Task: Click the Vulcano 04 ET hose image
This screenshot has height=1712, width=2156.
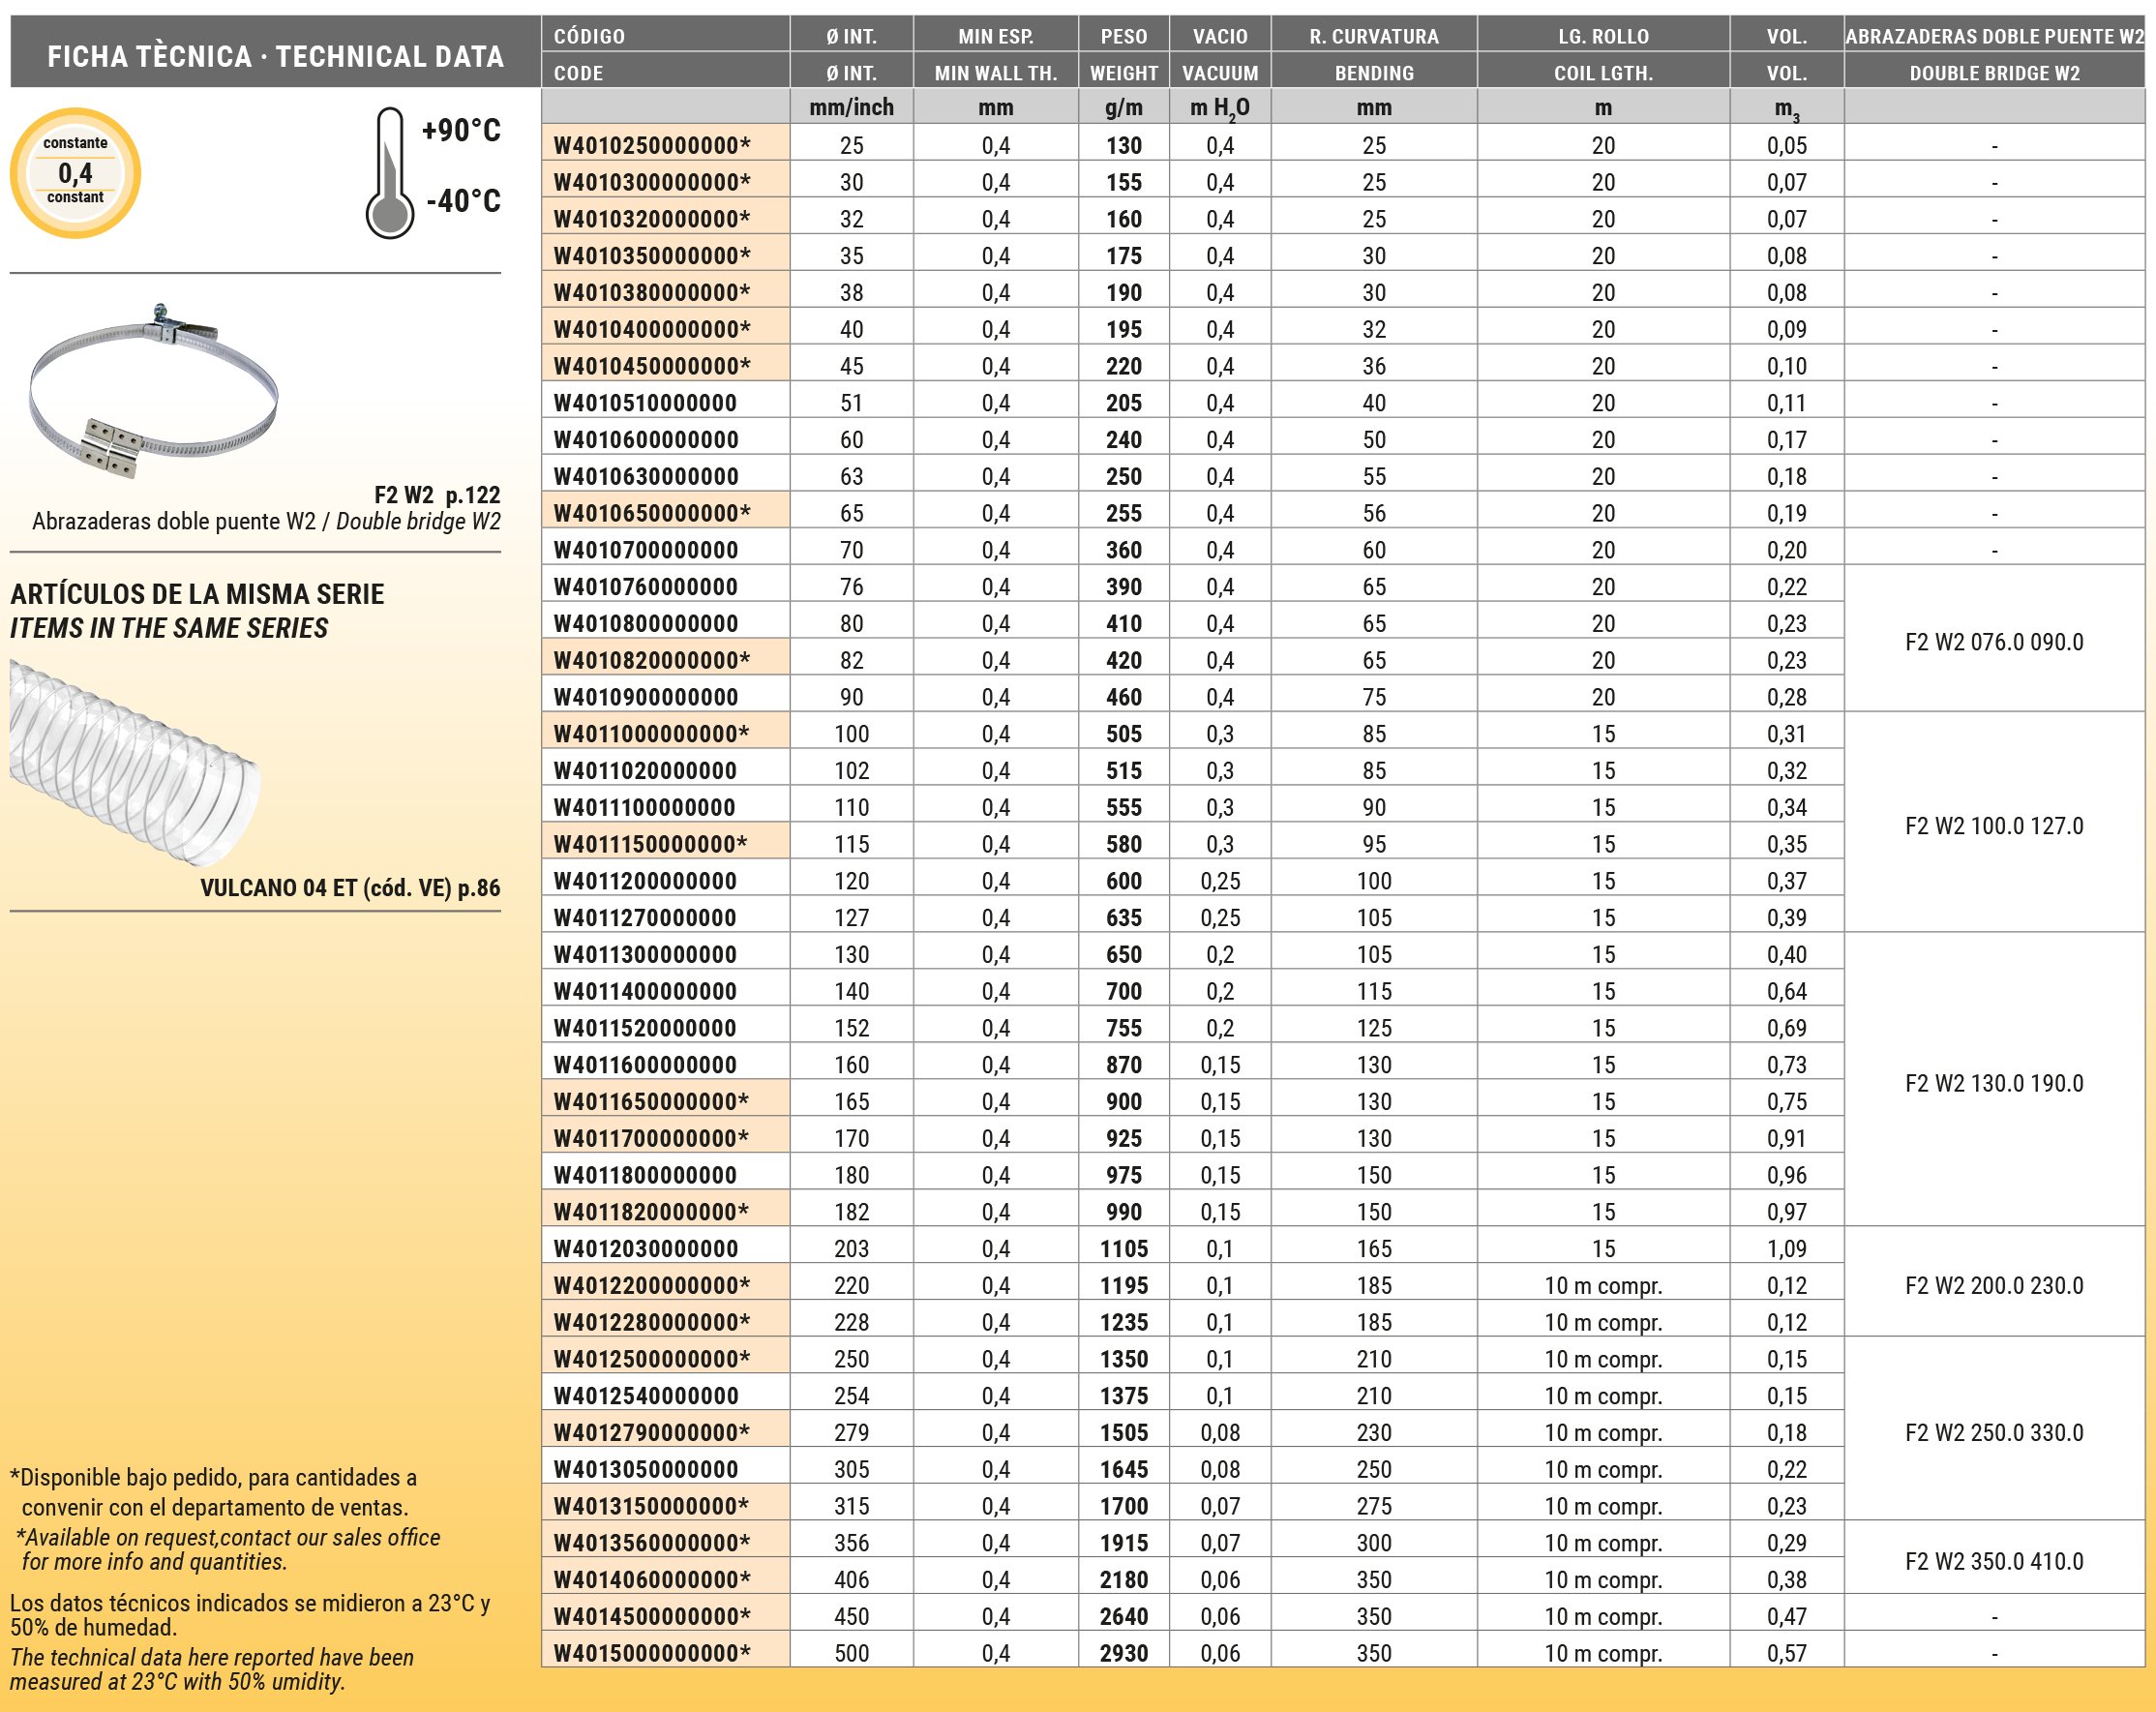Action: click(x=133, y=762)
